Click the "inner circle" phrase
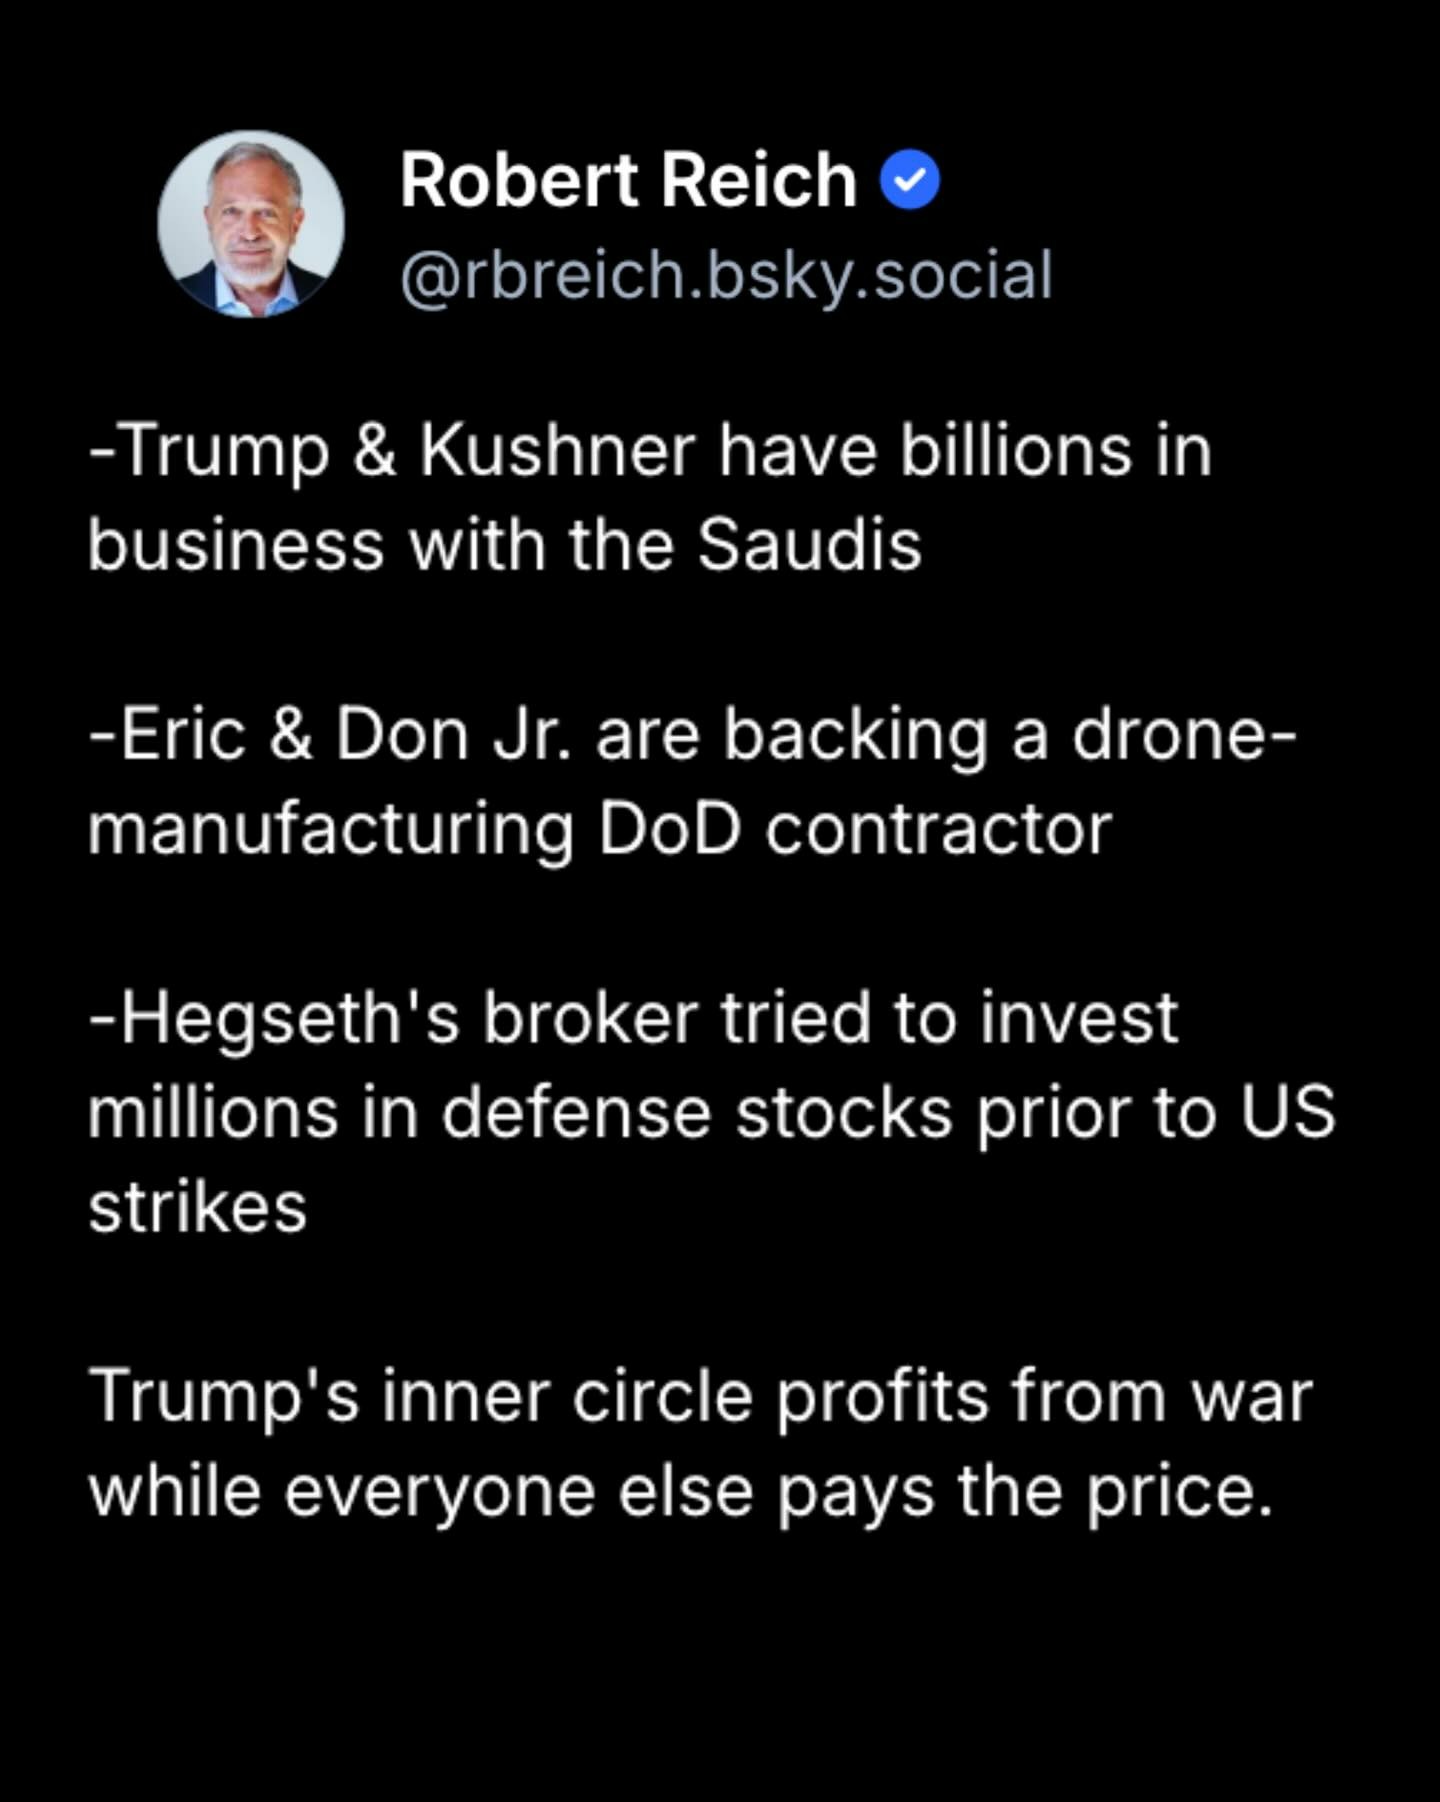 click(567, 1396)
